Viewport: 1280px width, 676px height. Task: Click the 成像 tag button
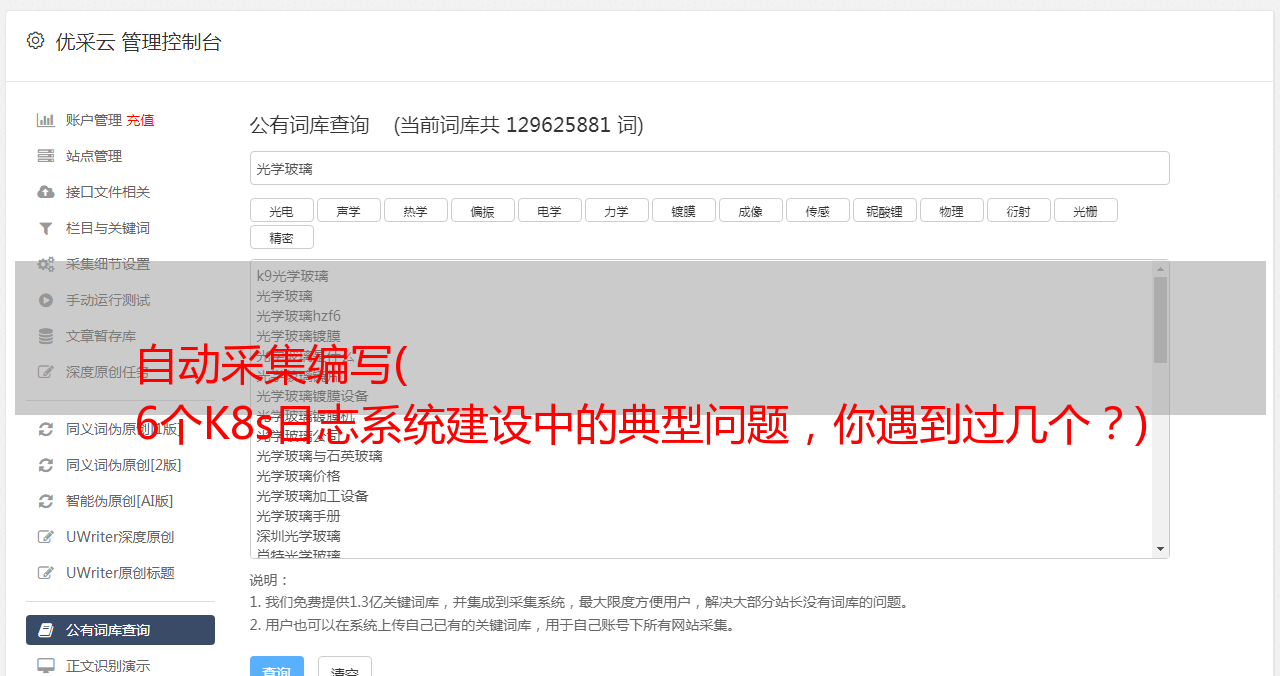tap(750, 211)
